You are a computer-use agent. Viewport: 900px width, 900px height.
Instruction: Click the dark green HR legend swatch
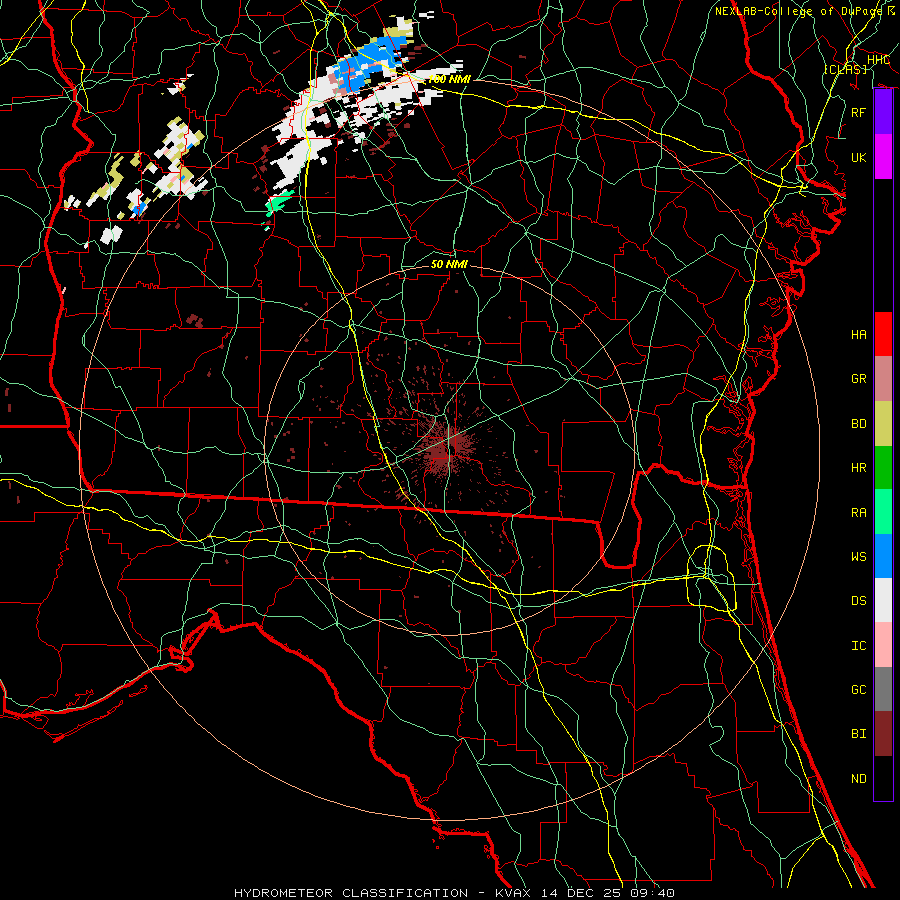pos(883,467)
